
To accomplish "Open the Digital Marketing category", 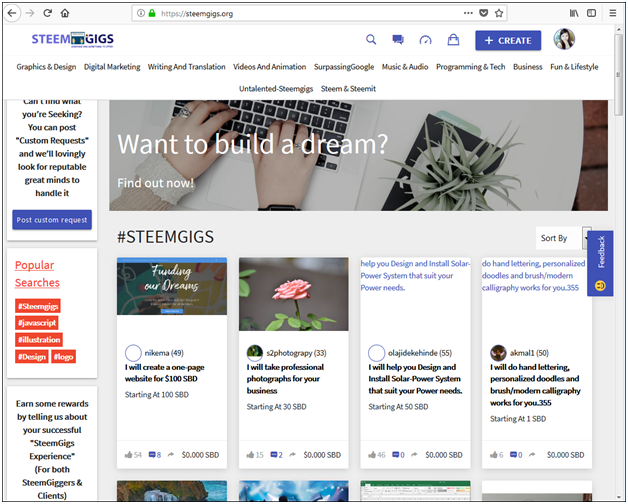I will click(x=112, y=67).
